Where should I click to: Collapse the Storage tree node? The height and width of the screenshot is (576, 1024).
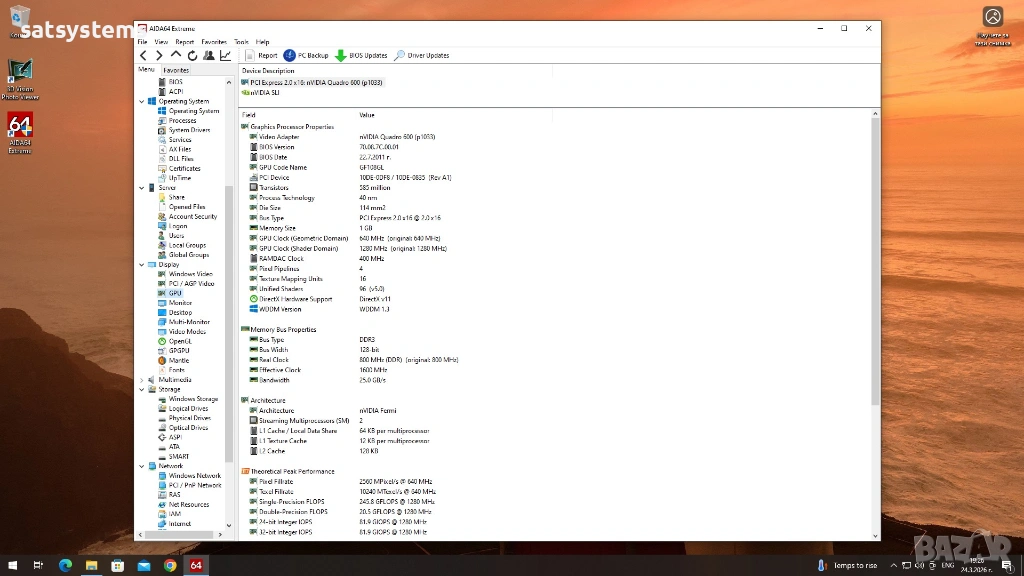tap(142, 390)
